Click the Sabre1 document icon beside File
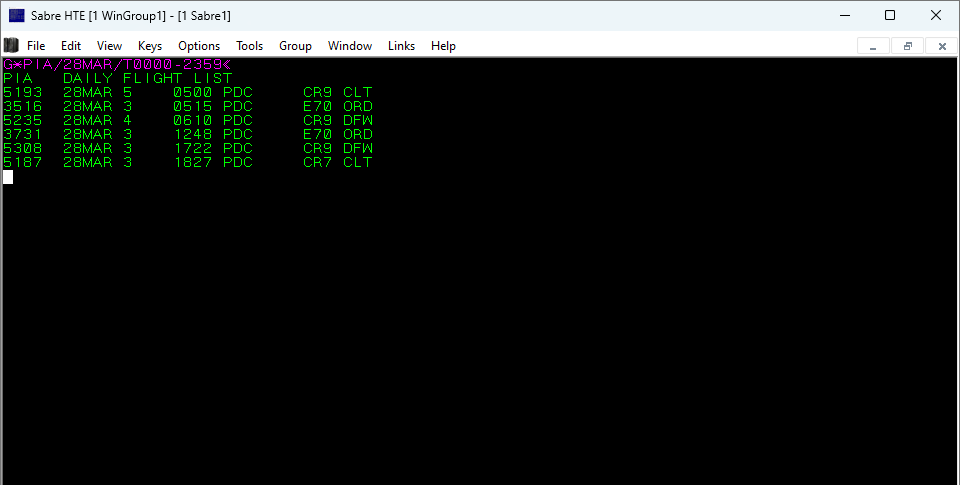 tap(11, 45)
